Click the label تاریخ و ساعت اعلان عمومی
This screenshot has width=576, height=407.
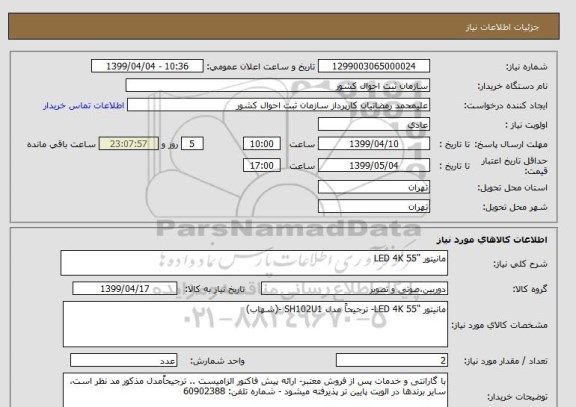261,67
